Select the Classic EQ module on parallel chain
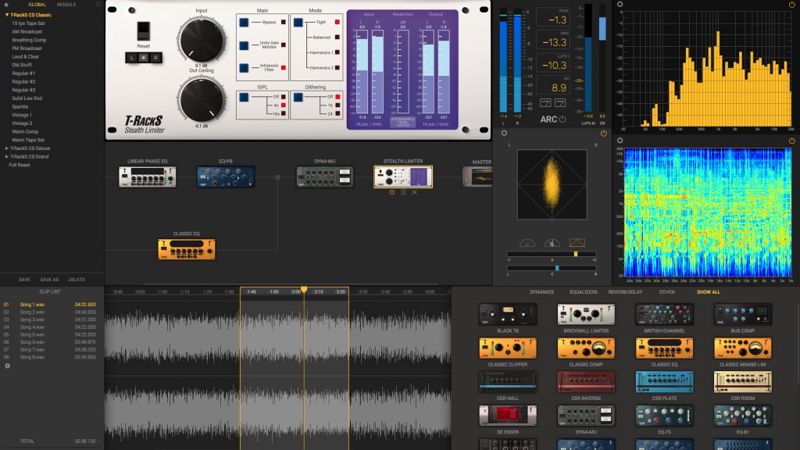This screenshot has height=450, width=800. coord(186,249)
